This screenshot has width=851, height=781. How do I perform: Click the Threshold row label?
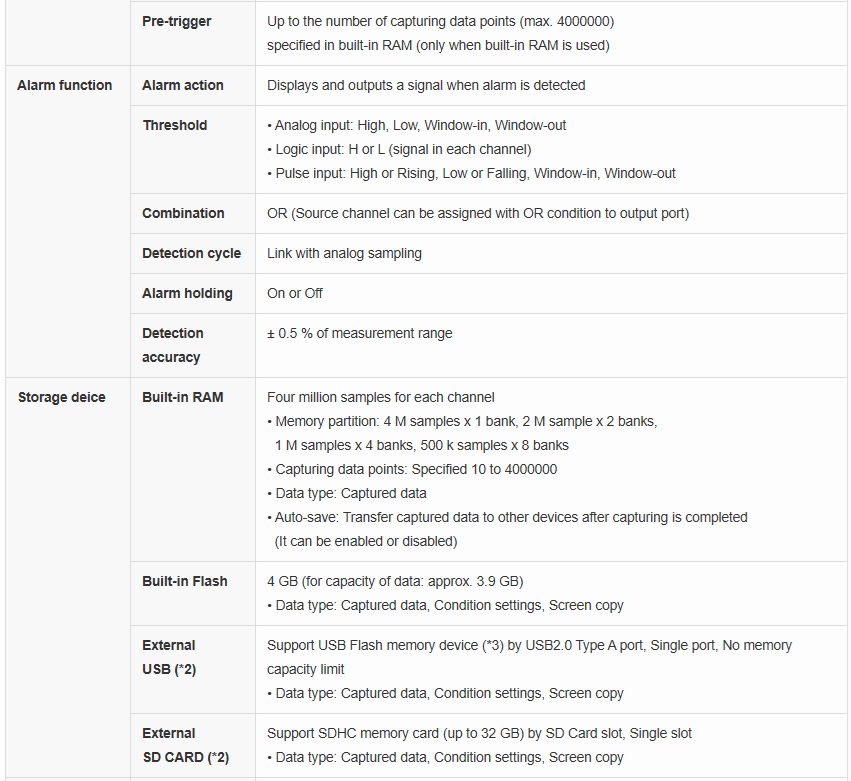[175, 125]
